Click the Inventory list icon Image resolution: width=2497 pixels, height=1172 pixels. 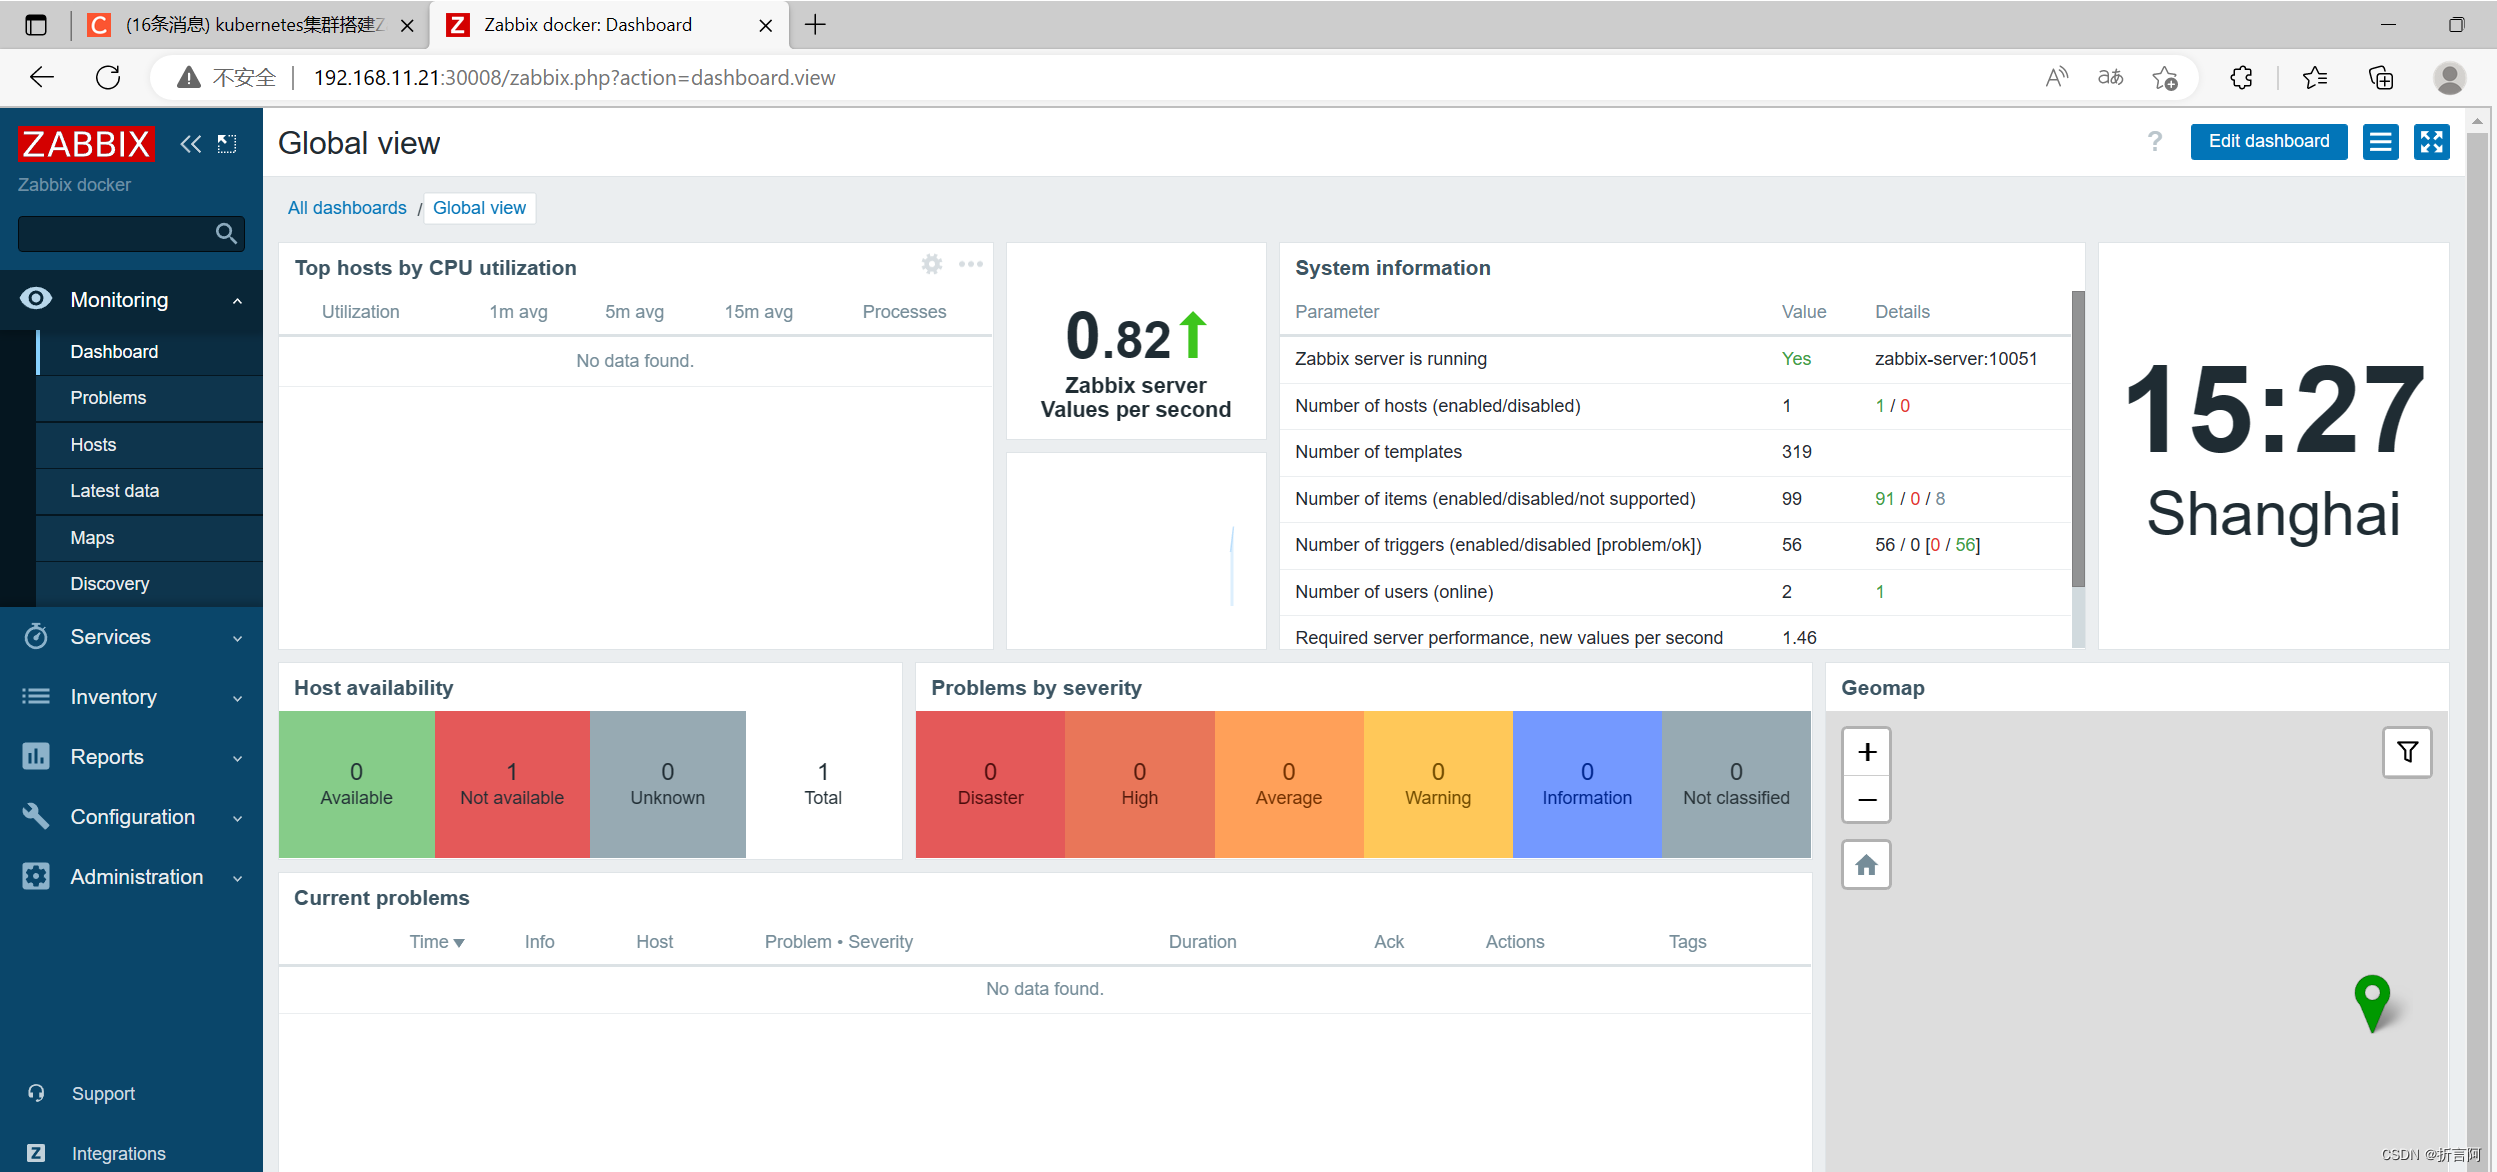tap(36, 697)
